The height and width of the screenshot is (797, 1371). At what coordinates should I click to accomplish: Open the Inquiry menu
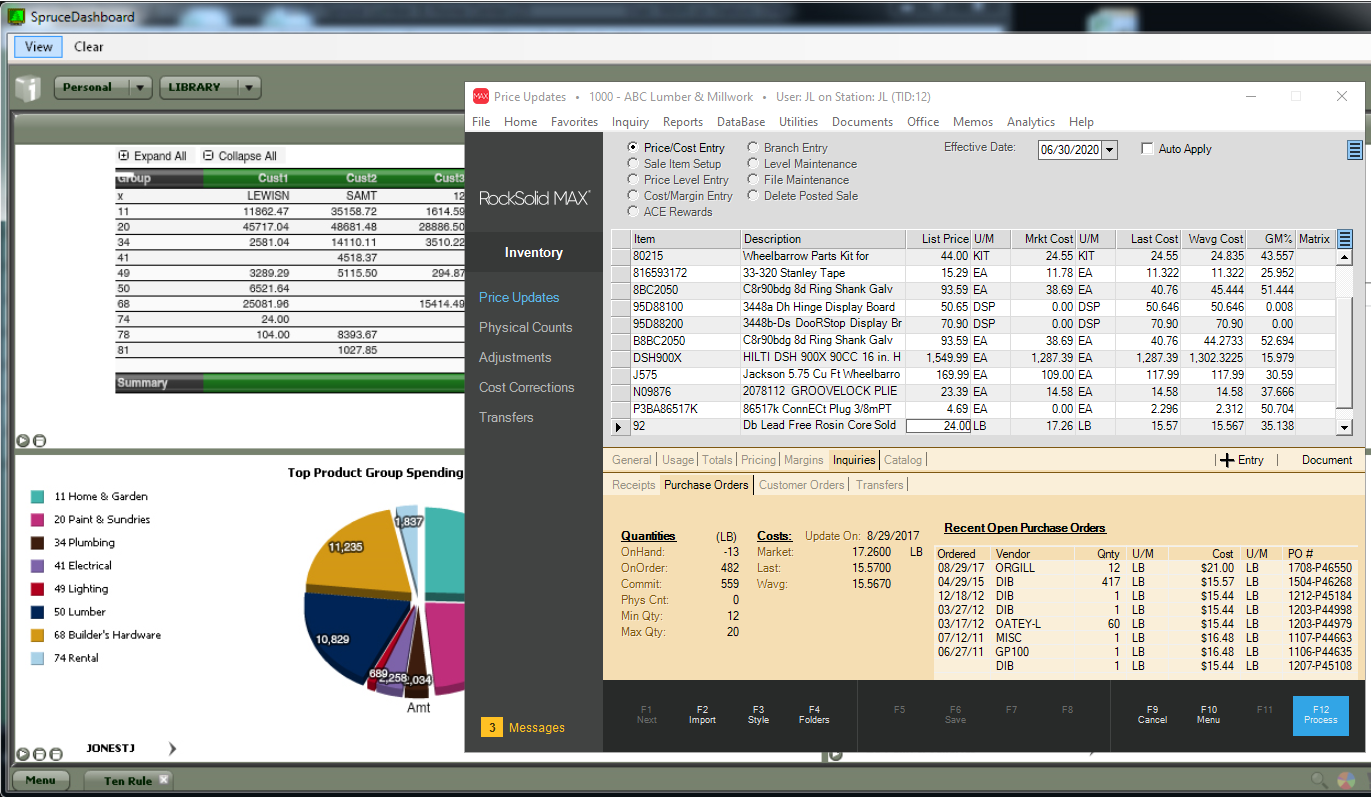coord(630,122)
